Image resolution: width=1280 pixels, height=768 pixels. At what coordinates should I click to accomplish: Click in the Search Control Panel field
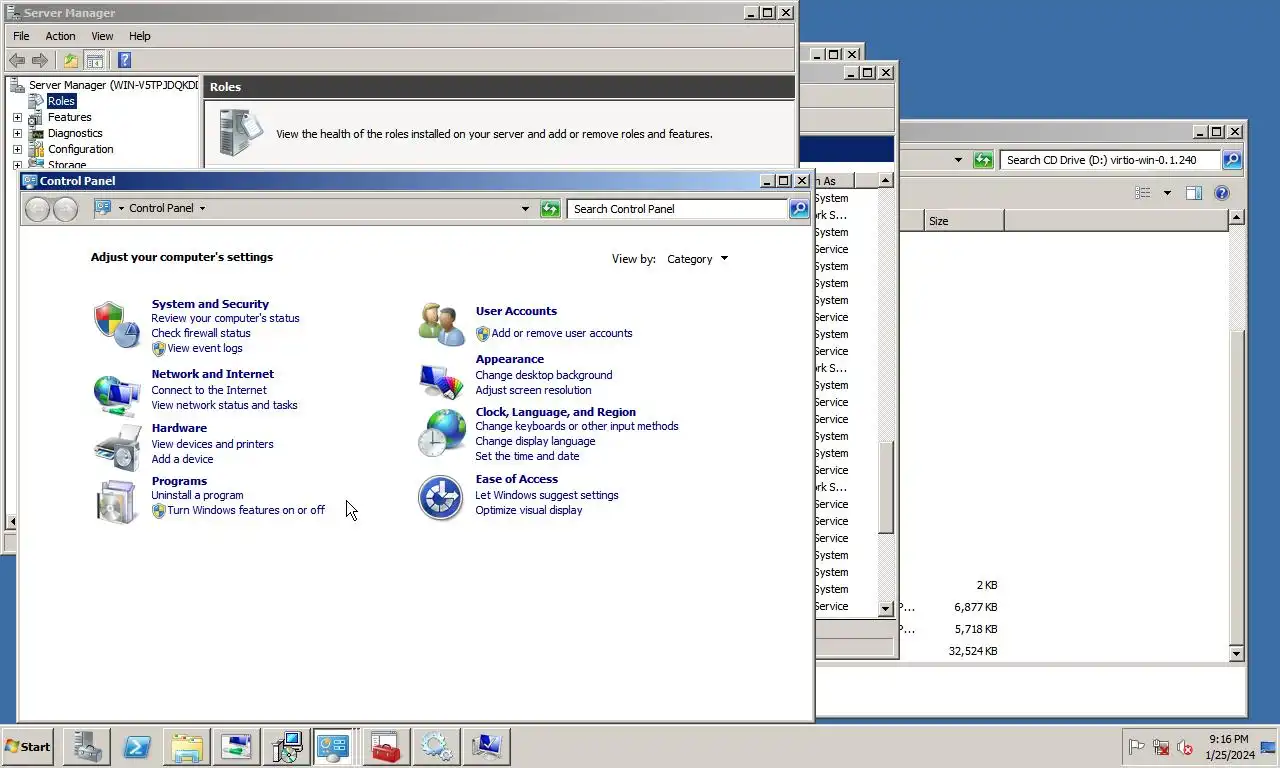[677, 208]
